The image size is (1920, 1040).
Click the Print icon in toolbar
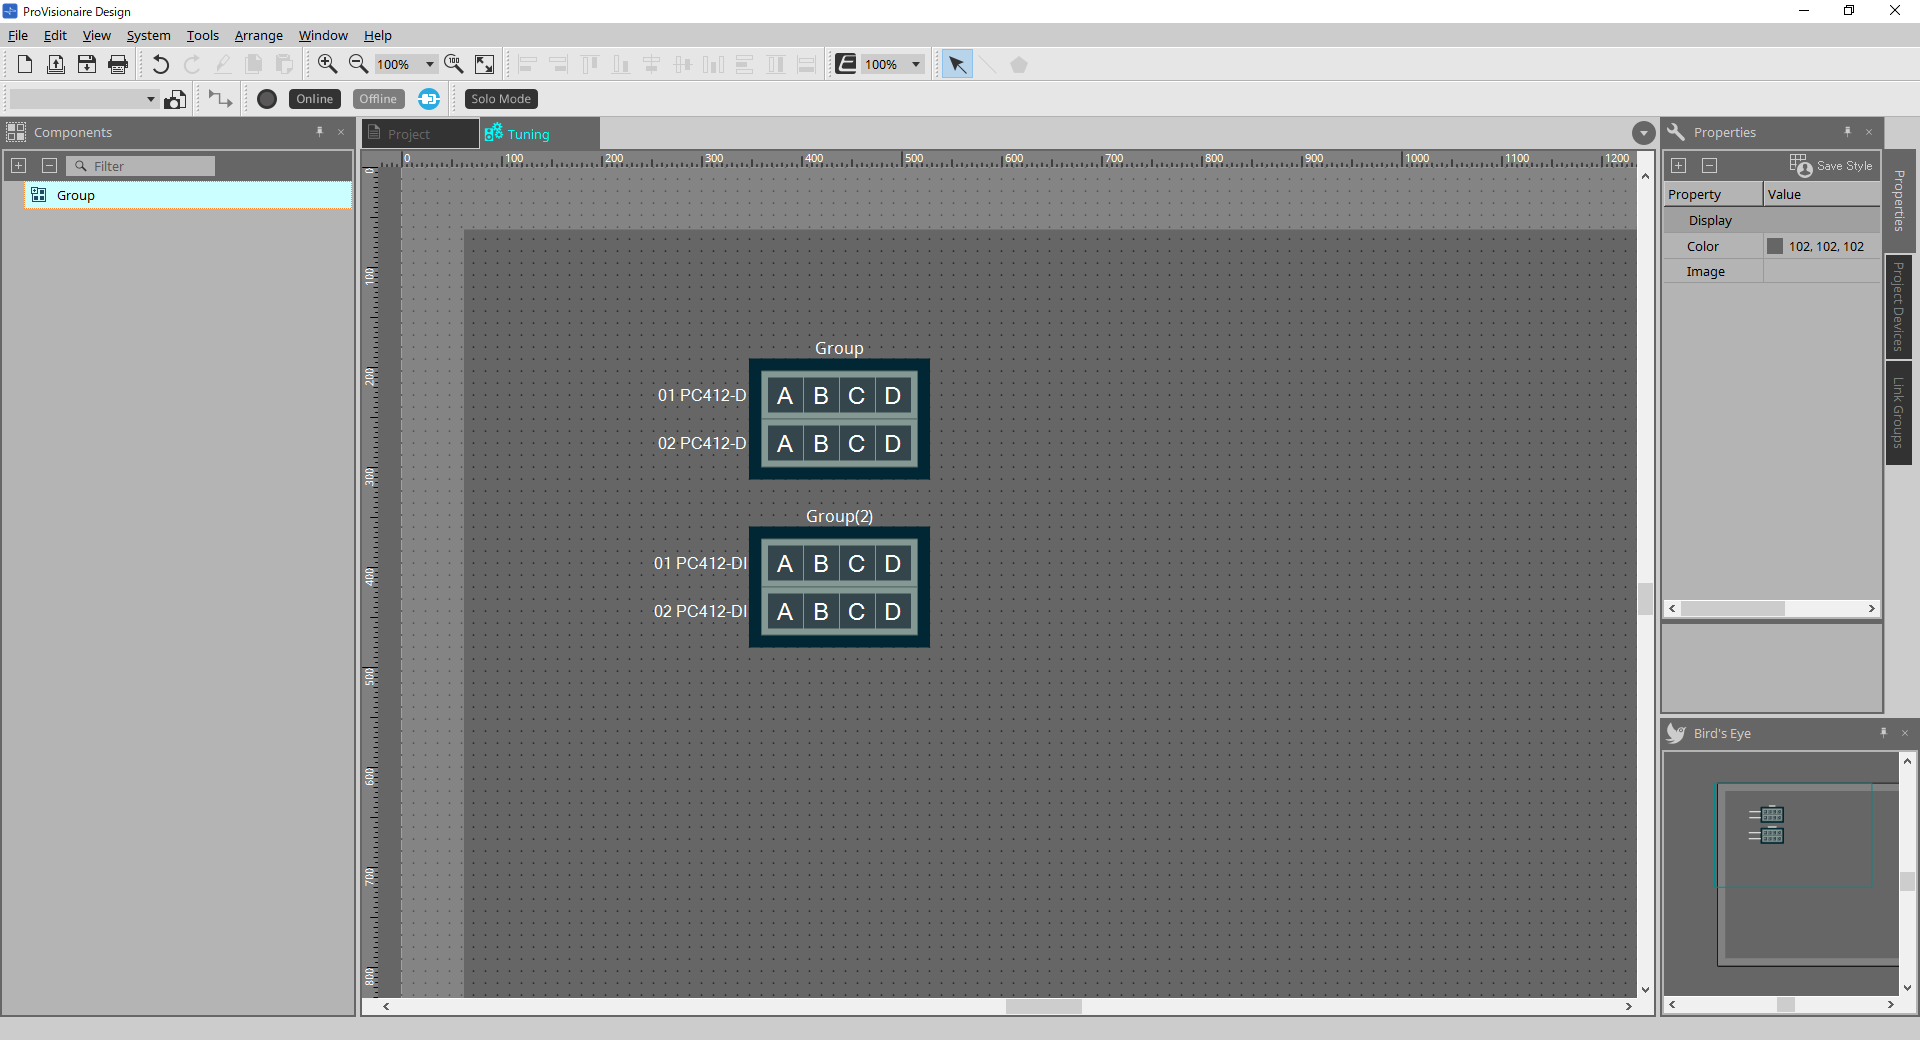[x=118, y=65]
